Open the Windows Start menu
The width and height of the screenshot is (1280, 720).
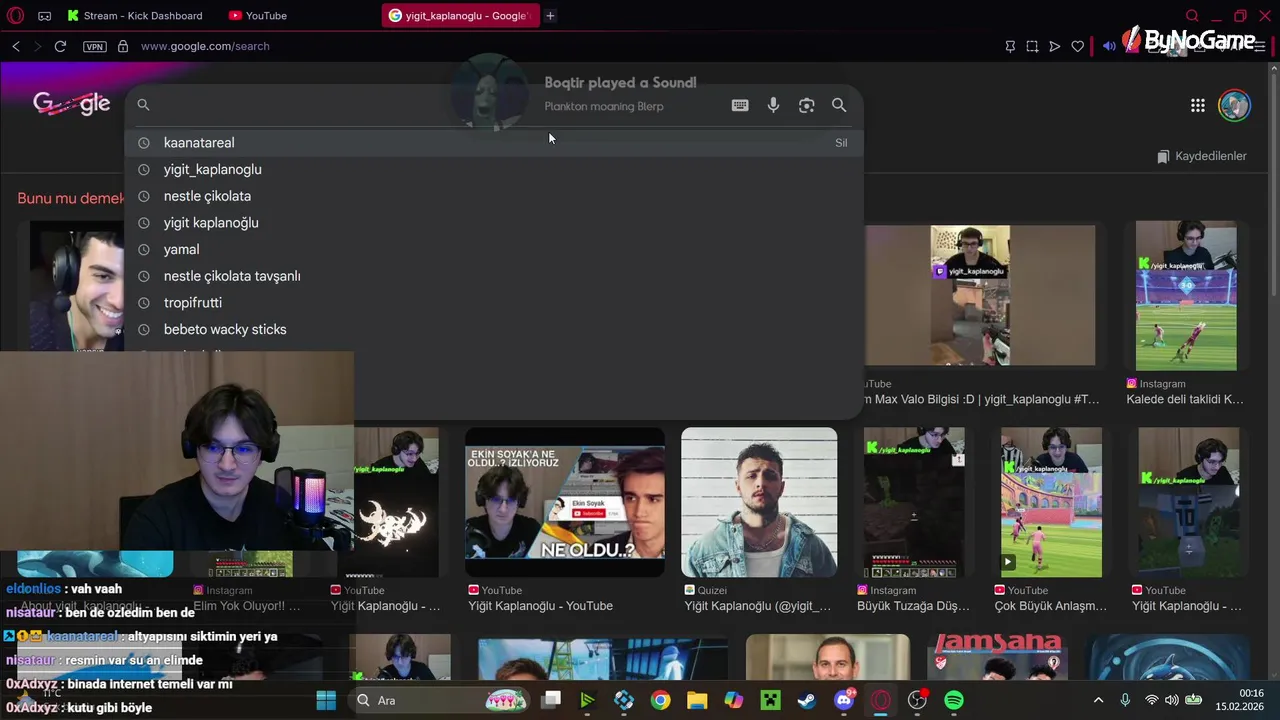pyautogui.click(x=326, y=700)
